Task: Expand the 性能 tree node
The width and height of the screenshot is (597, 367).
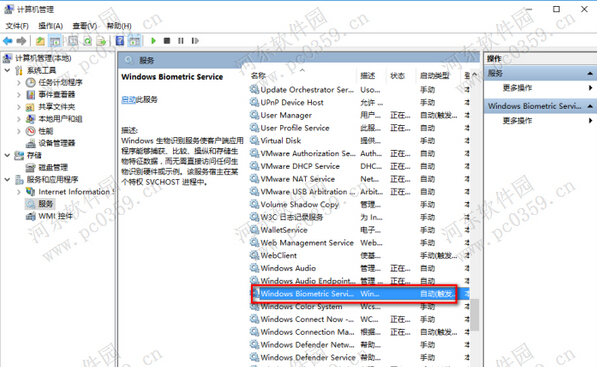Action: point(19,131)
